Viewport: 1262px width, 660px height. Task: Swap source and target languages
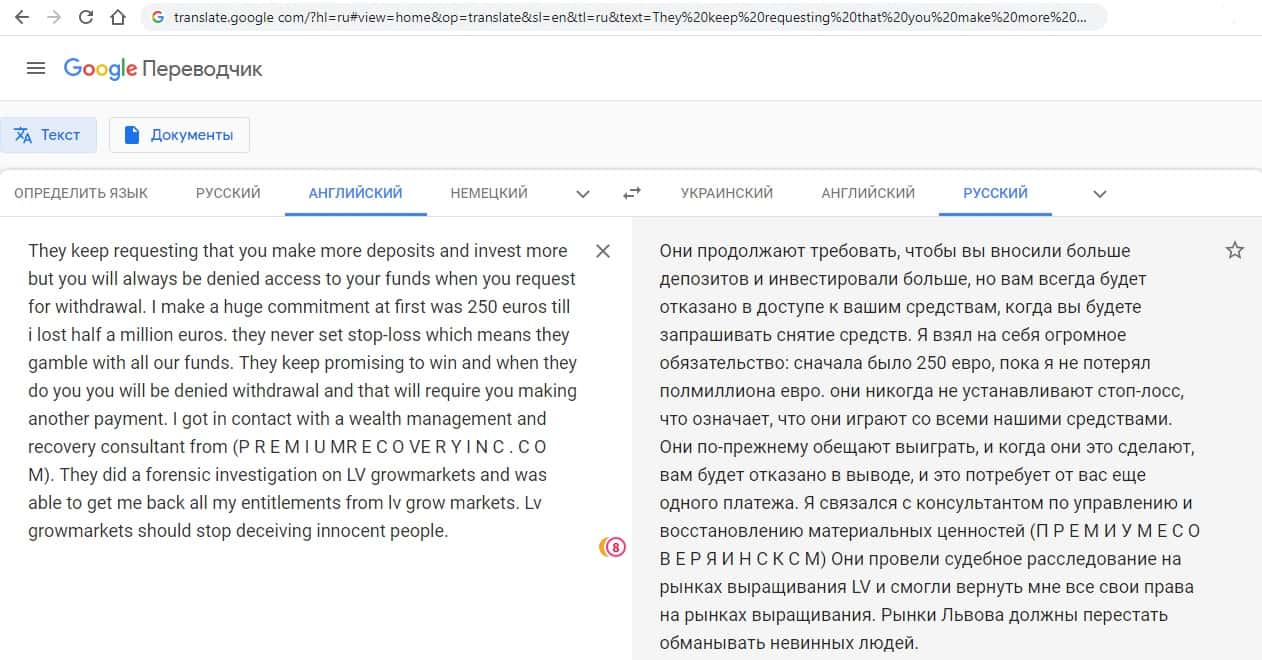pos(632,193)
